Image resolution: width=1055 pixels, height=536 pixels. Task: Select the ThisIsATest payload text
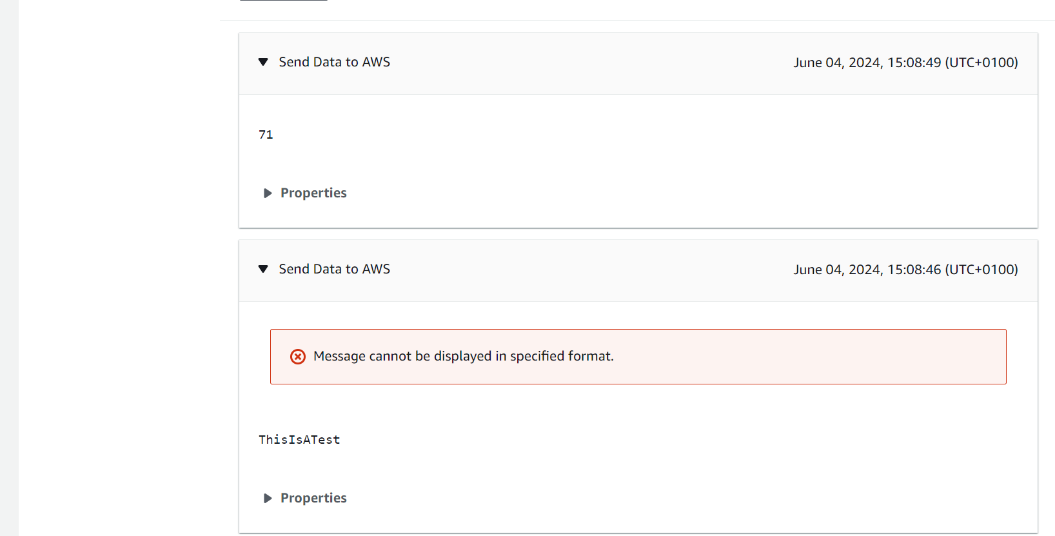coord(299,439)
